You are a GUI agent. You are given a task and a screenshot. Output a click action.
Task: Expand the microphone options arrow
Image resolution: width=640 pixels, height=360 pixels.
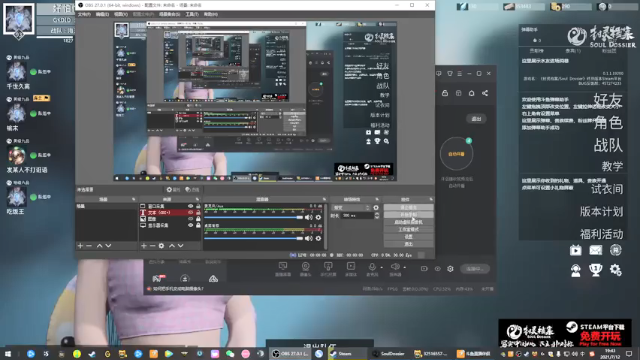pos(382,268)
